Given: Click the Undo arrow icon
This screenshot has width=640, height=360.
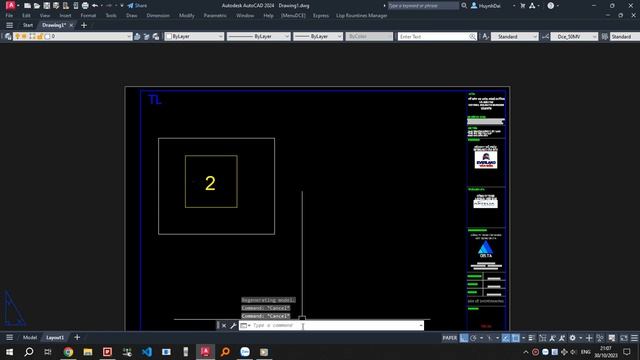Looking at the screenshot, I should coord(95,6).
